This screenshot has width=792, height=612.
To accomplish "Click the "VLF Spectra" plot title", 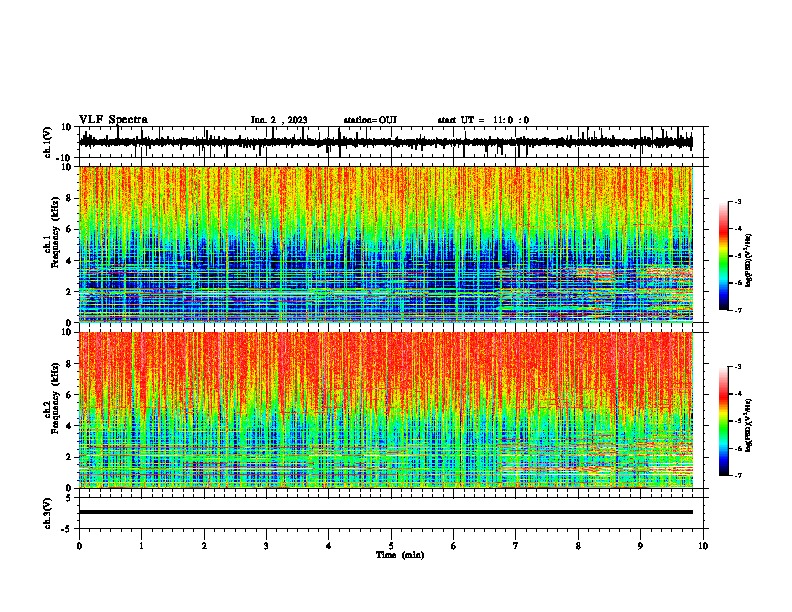I will point(113,120).
